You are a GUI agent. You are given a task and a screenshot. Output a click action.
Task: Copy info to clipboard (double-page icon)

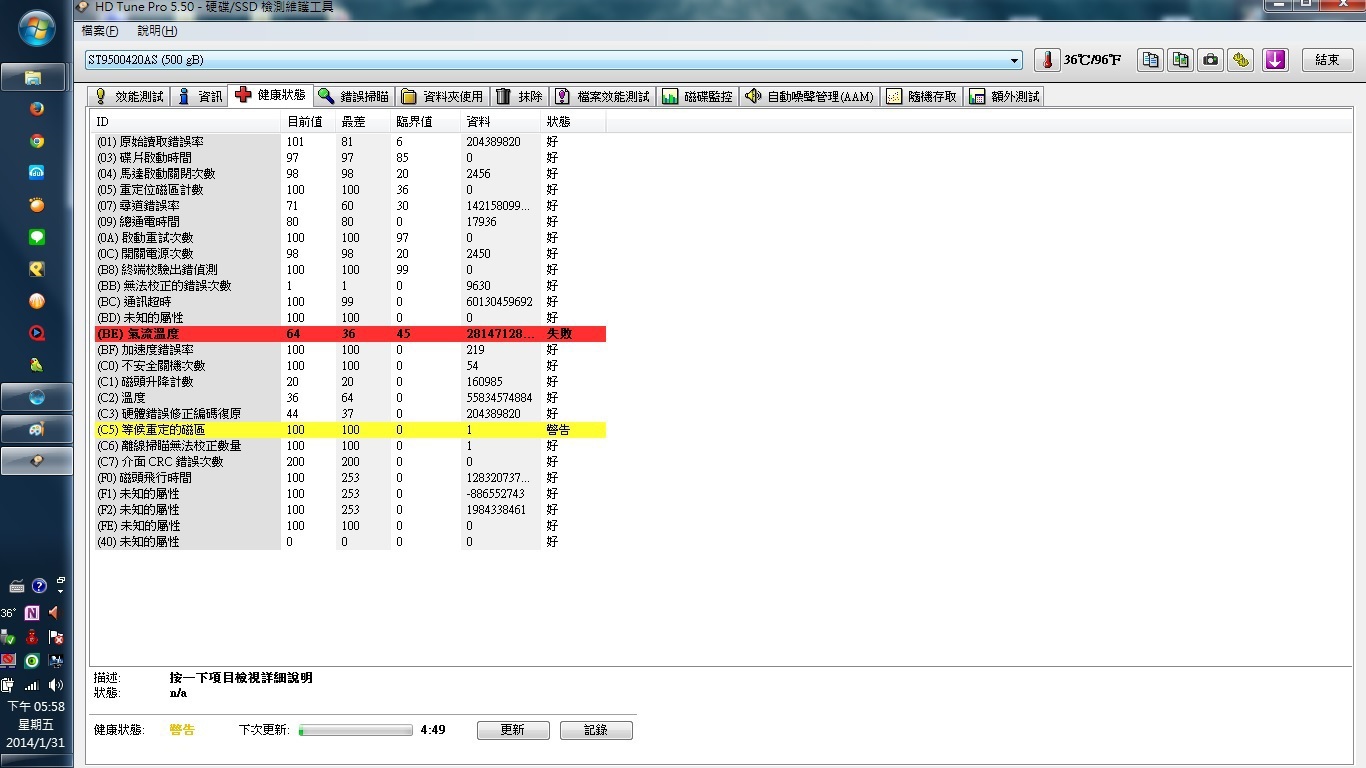click(1152, 60)
